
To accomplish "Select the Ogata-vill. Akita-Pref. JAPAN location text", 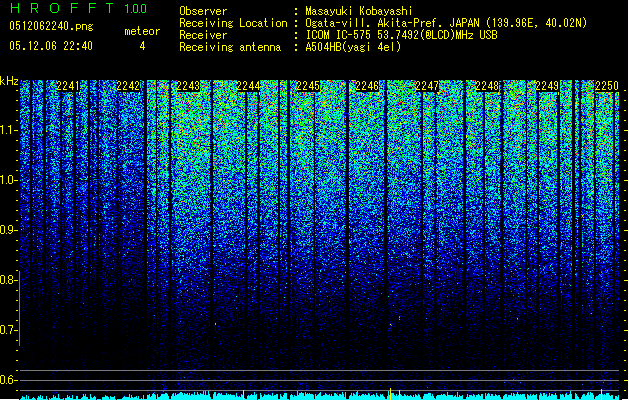I will click(446, 23).
